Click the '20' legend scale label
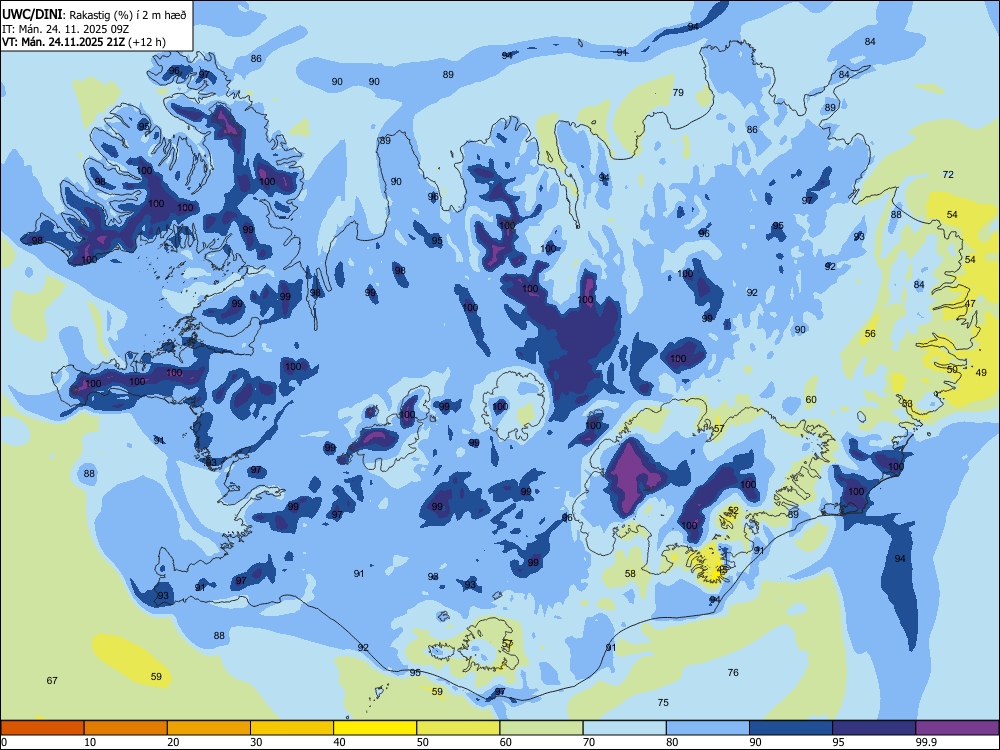1000x750 pixels. coord(173,742)
